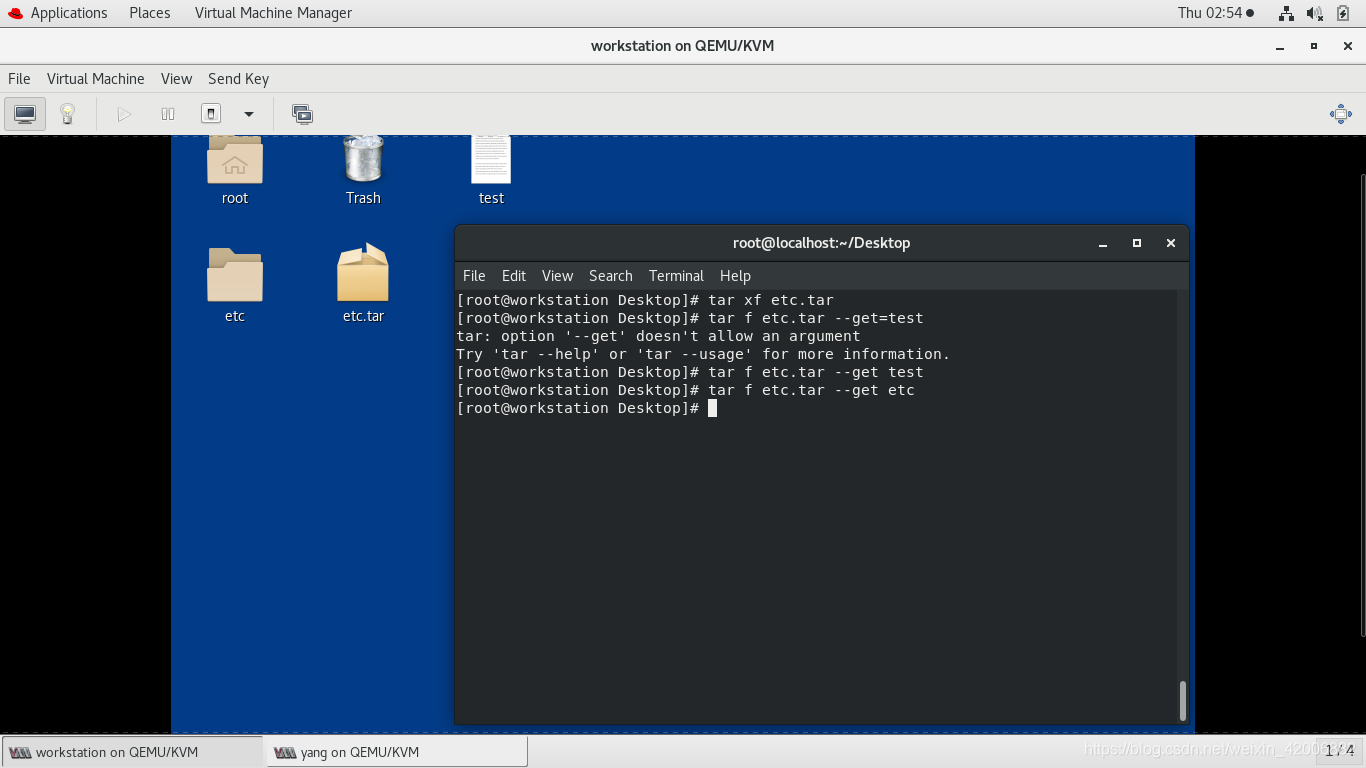Open the terminal's File menu
The height and width of the screenshot is (768, 1366).
pyautogui.click(x=474, y=276)
